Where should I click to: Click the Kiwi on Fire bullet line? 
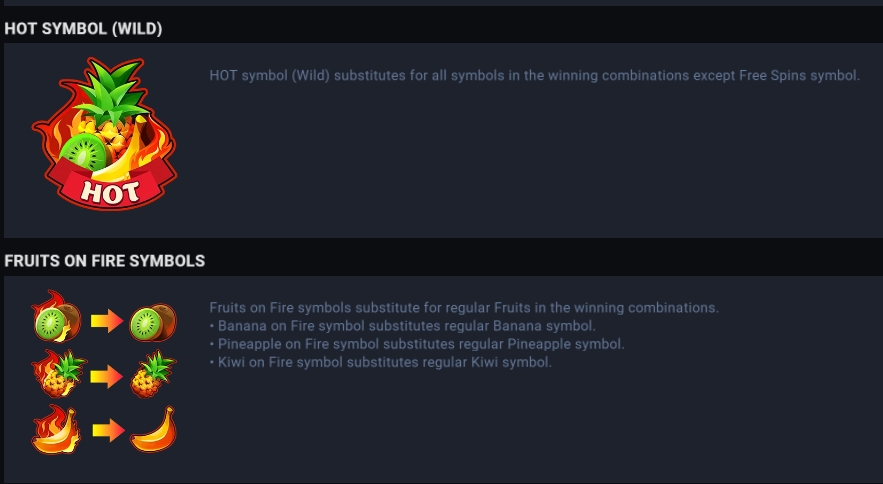(381, 362)
